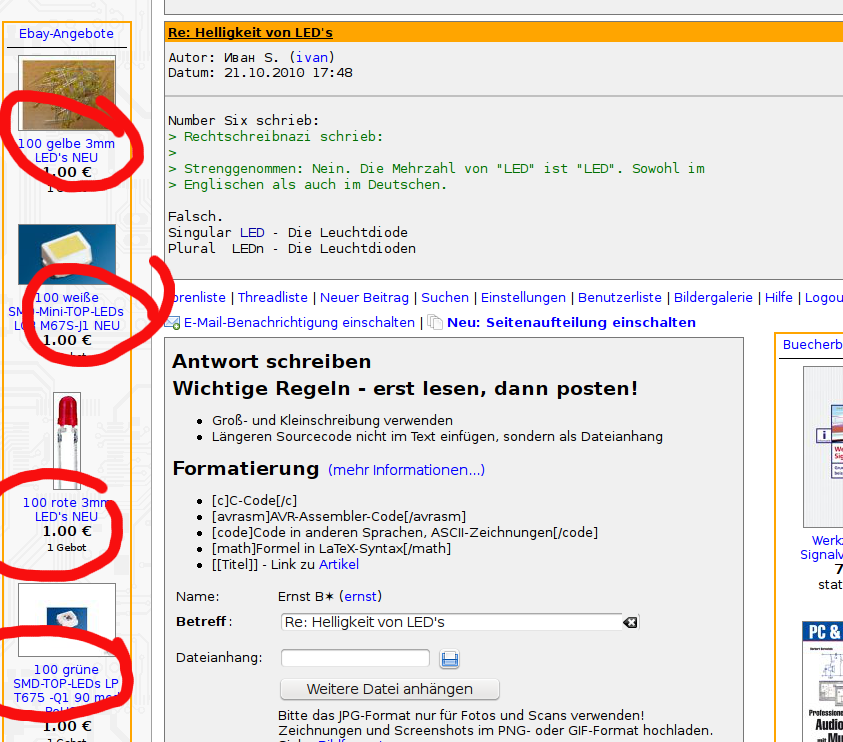Image resolution: width=843 pixels, height=742 pixels.
Task: Open the Bildergalerie
Action: point(713,297)
